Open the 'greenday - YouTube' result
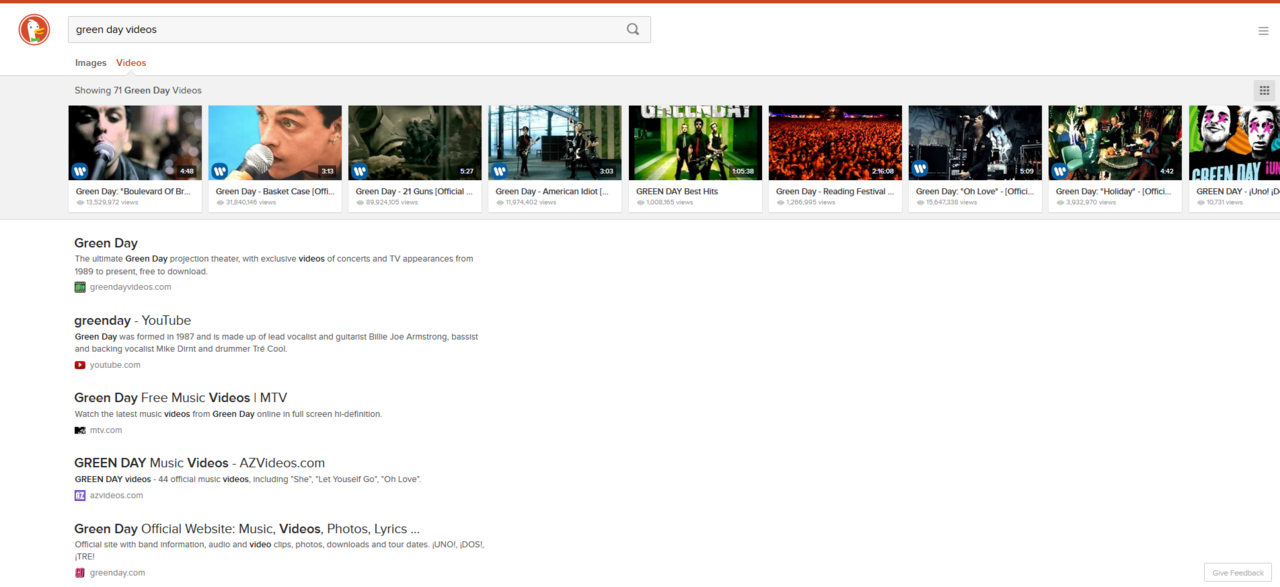Image resolution: width=1280 pixels, height=587 pixels. pos(132,321)
